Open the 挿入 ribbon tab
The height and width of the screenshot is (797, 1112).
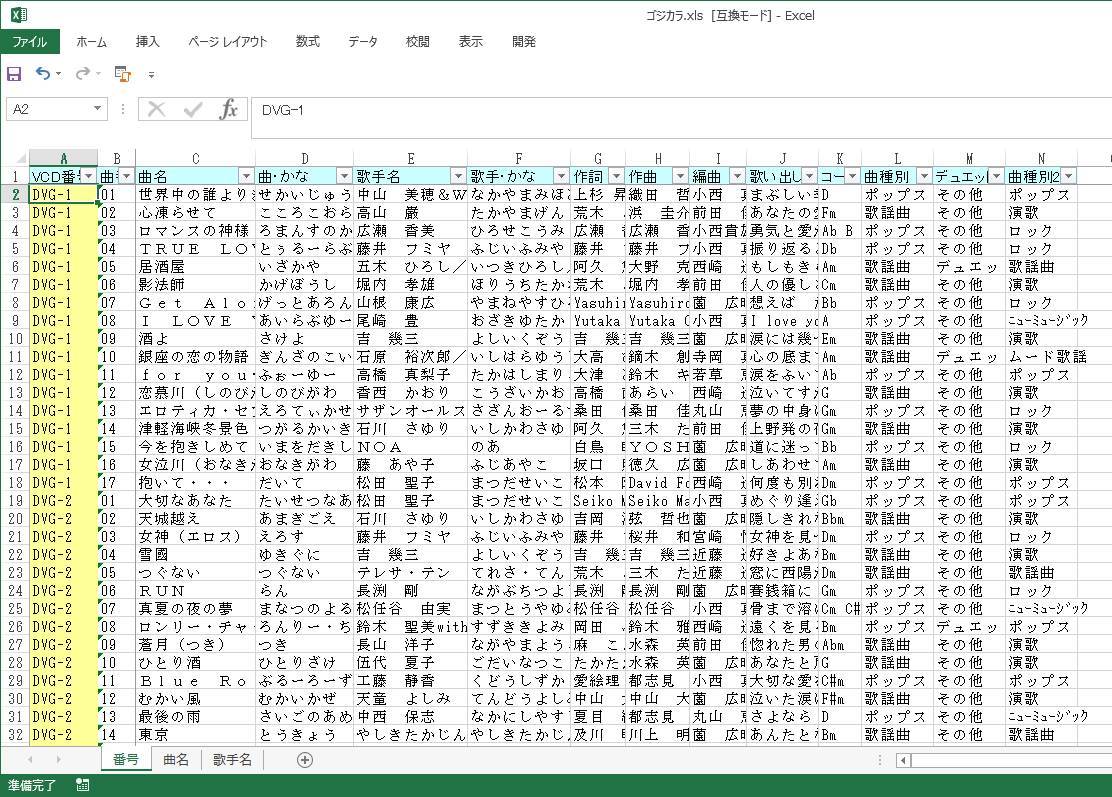coord(148,42)
